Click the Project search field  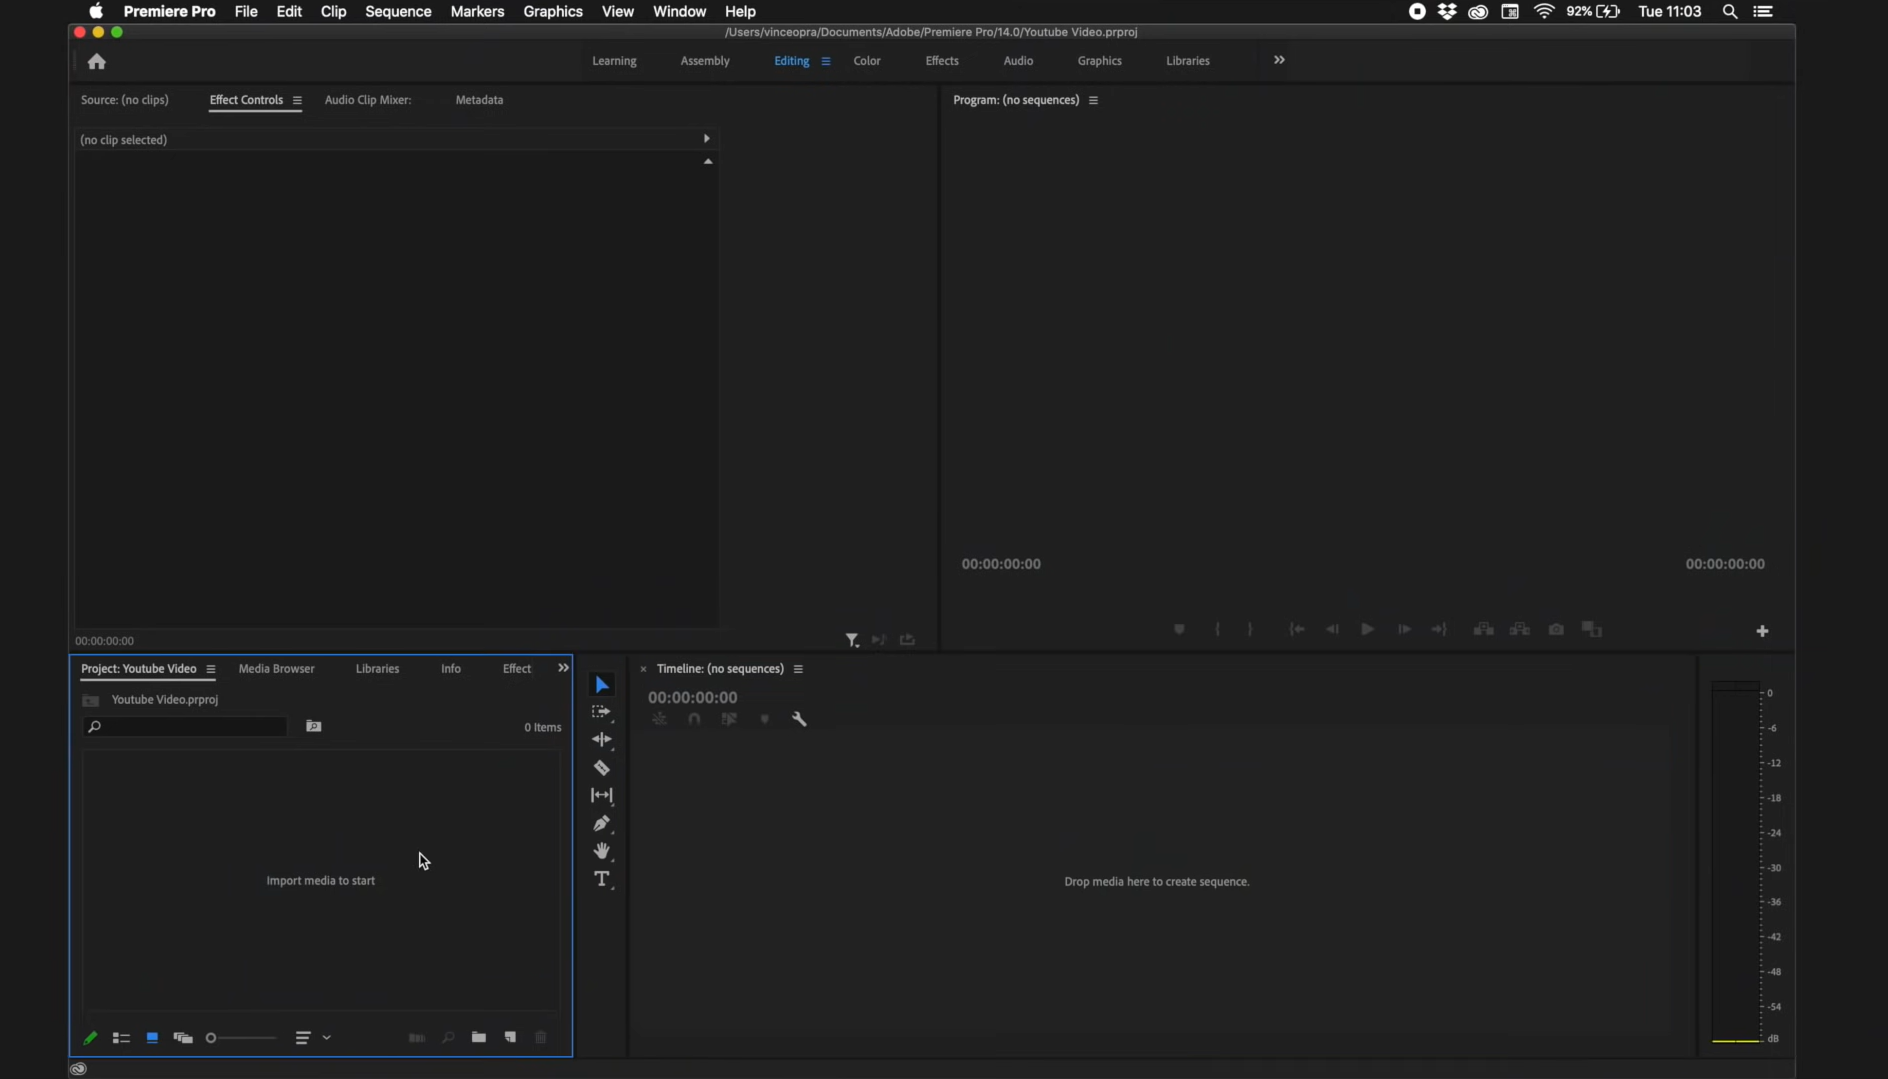pos(186,727)
